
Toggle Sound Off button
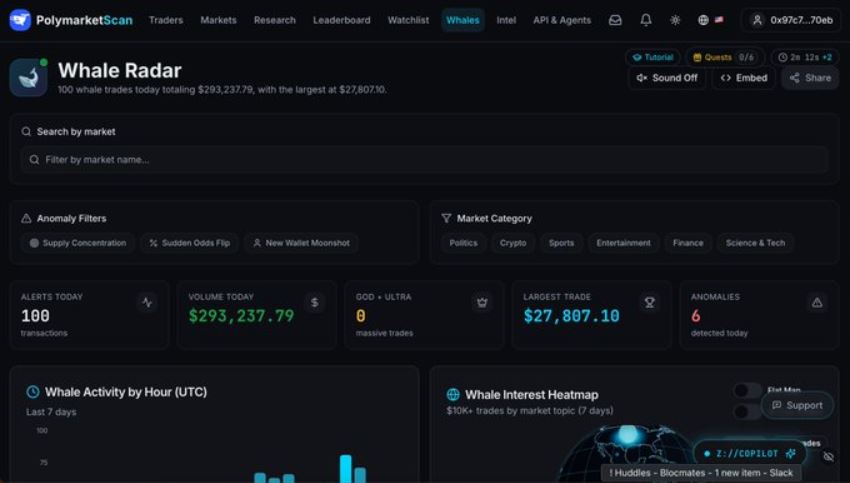pyautogui.click(x=667, y=78)
